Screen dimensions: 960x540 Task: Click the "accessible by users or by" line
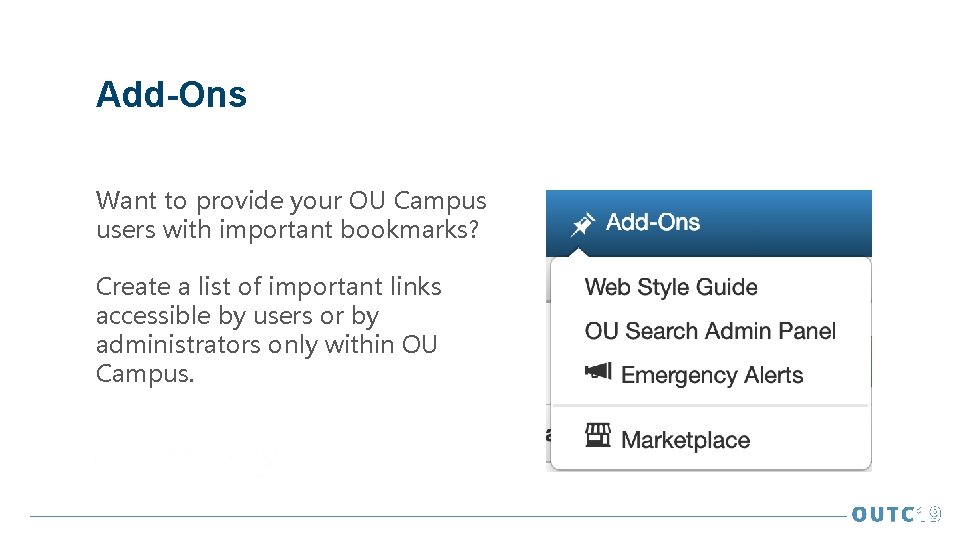pos(237,316)
